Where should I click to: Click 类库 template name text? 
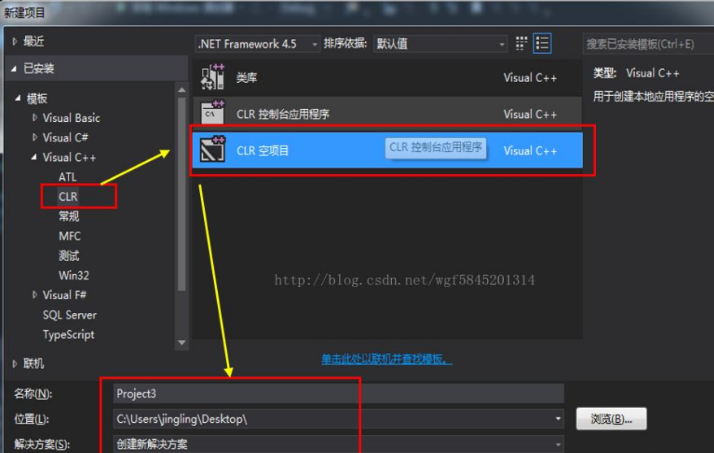[x=246, y=78]
